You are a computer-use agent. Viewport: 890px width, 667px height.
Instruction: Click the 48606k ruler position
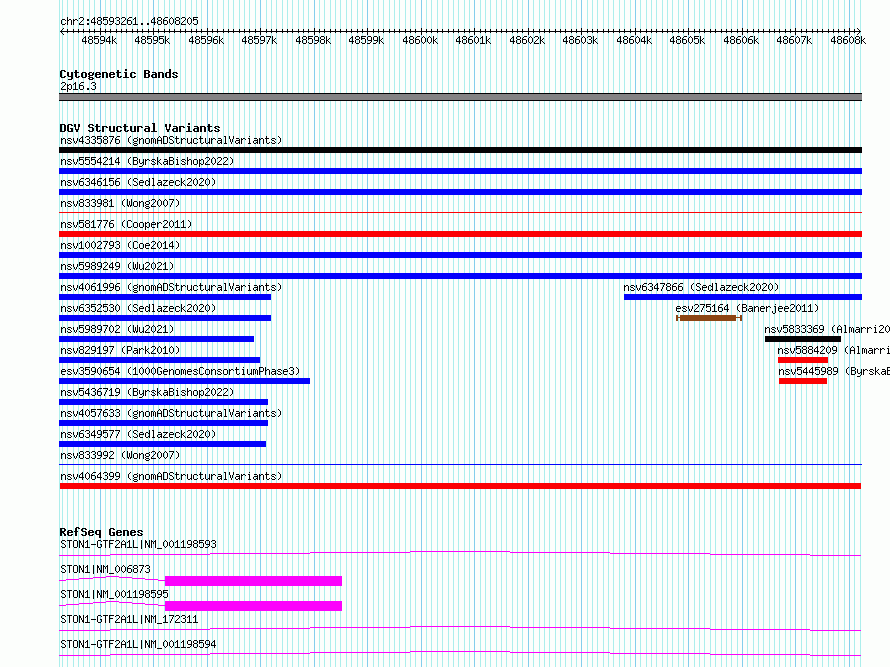pyautogui.click(x=741, y=40)
